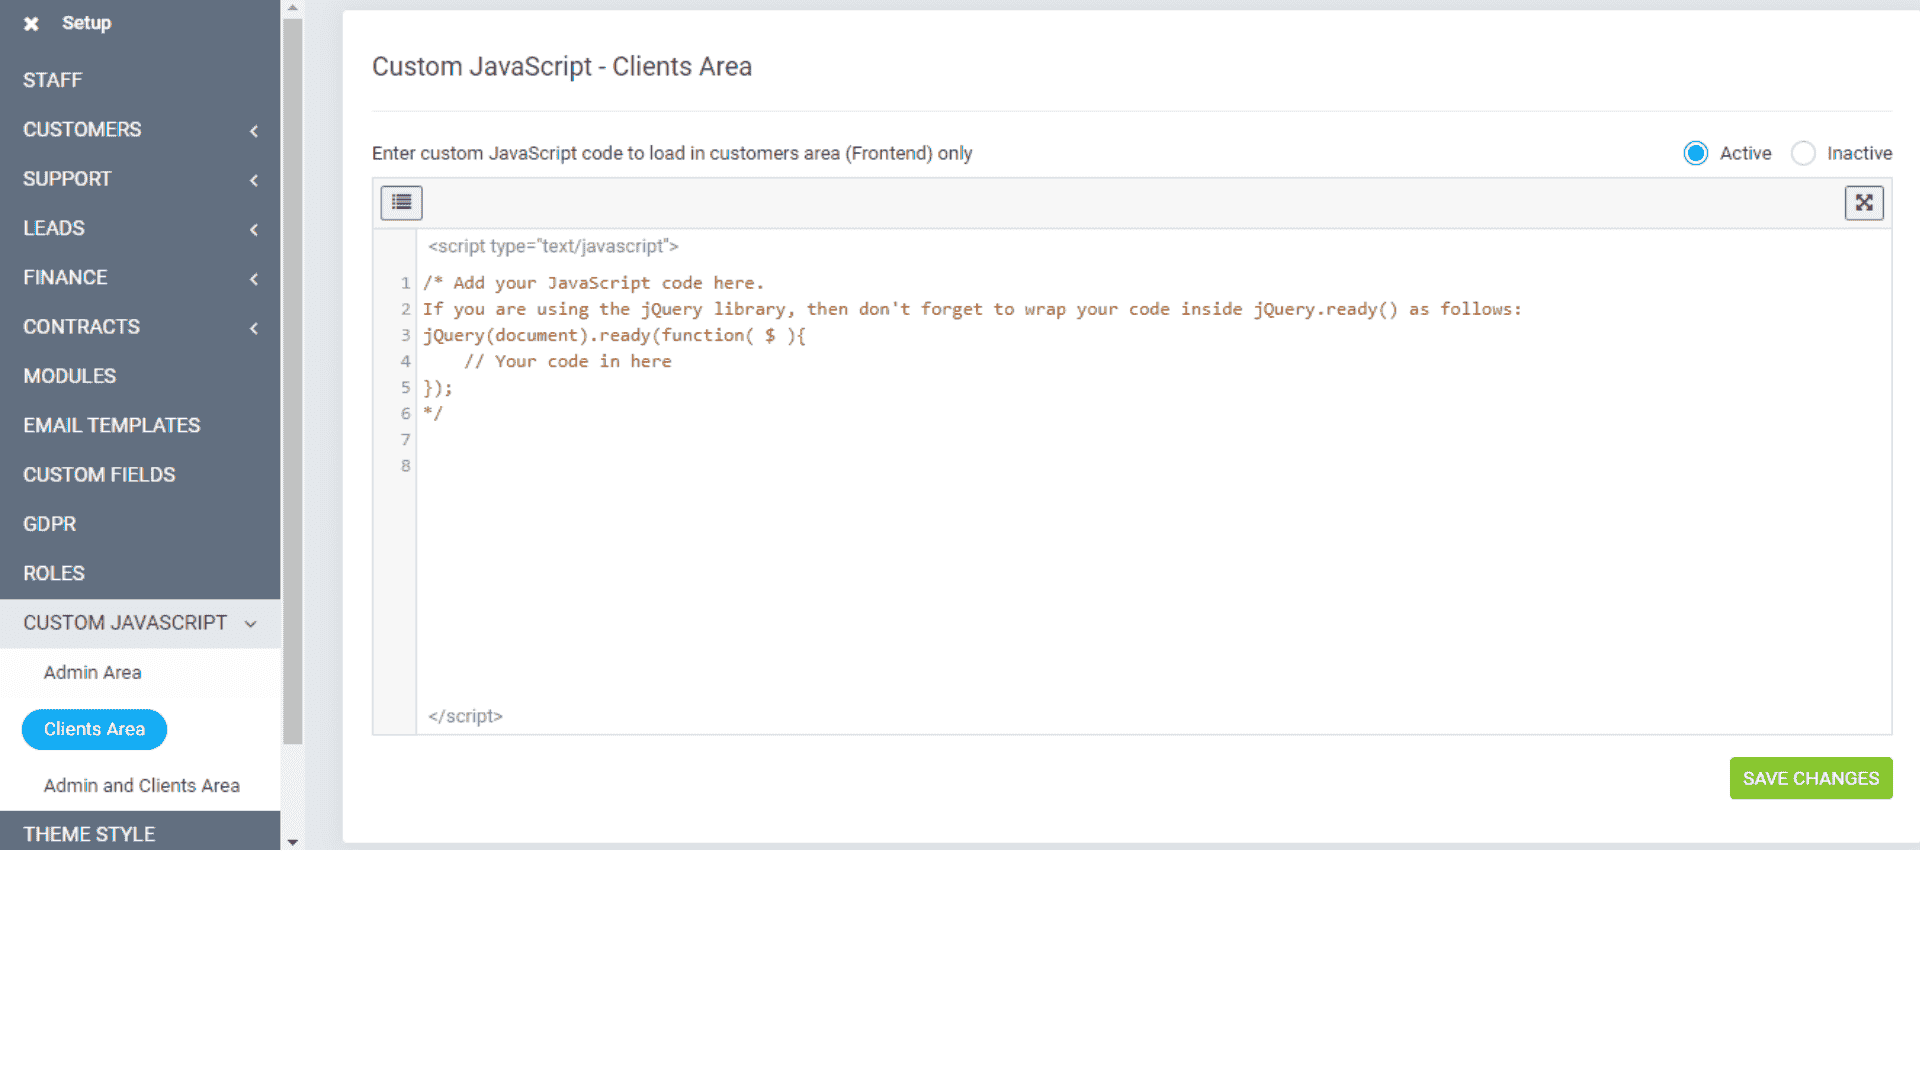This screenshot has height=1080, width=1920.
Task: Expand the code editor to fullscreen
Action: click(1864, 202)
